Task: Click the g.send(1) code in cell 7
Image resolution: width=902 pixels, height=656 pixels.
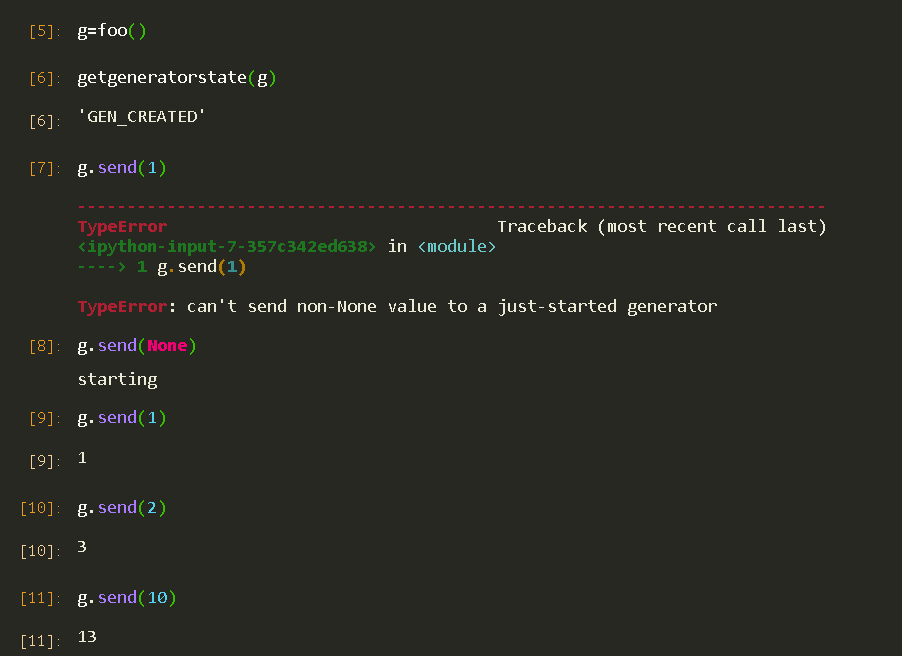Action: point(122,168)
